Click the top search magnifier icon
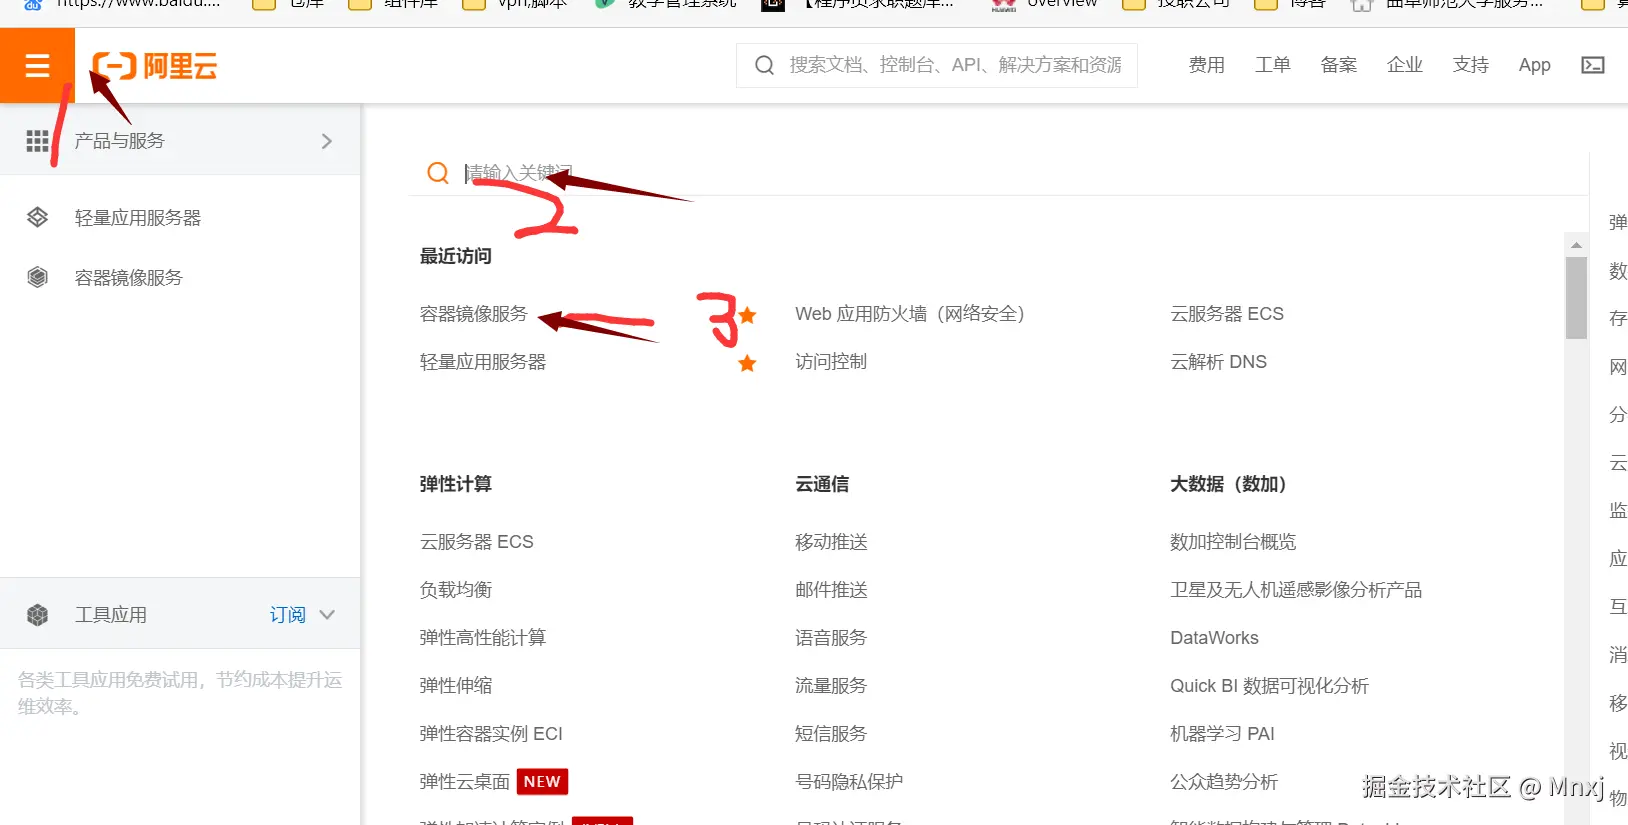This screenshot has height=825, width=1628. click(765, 65)
